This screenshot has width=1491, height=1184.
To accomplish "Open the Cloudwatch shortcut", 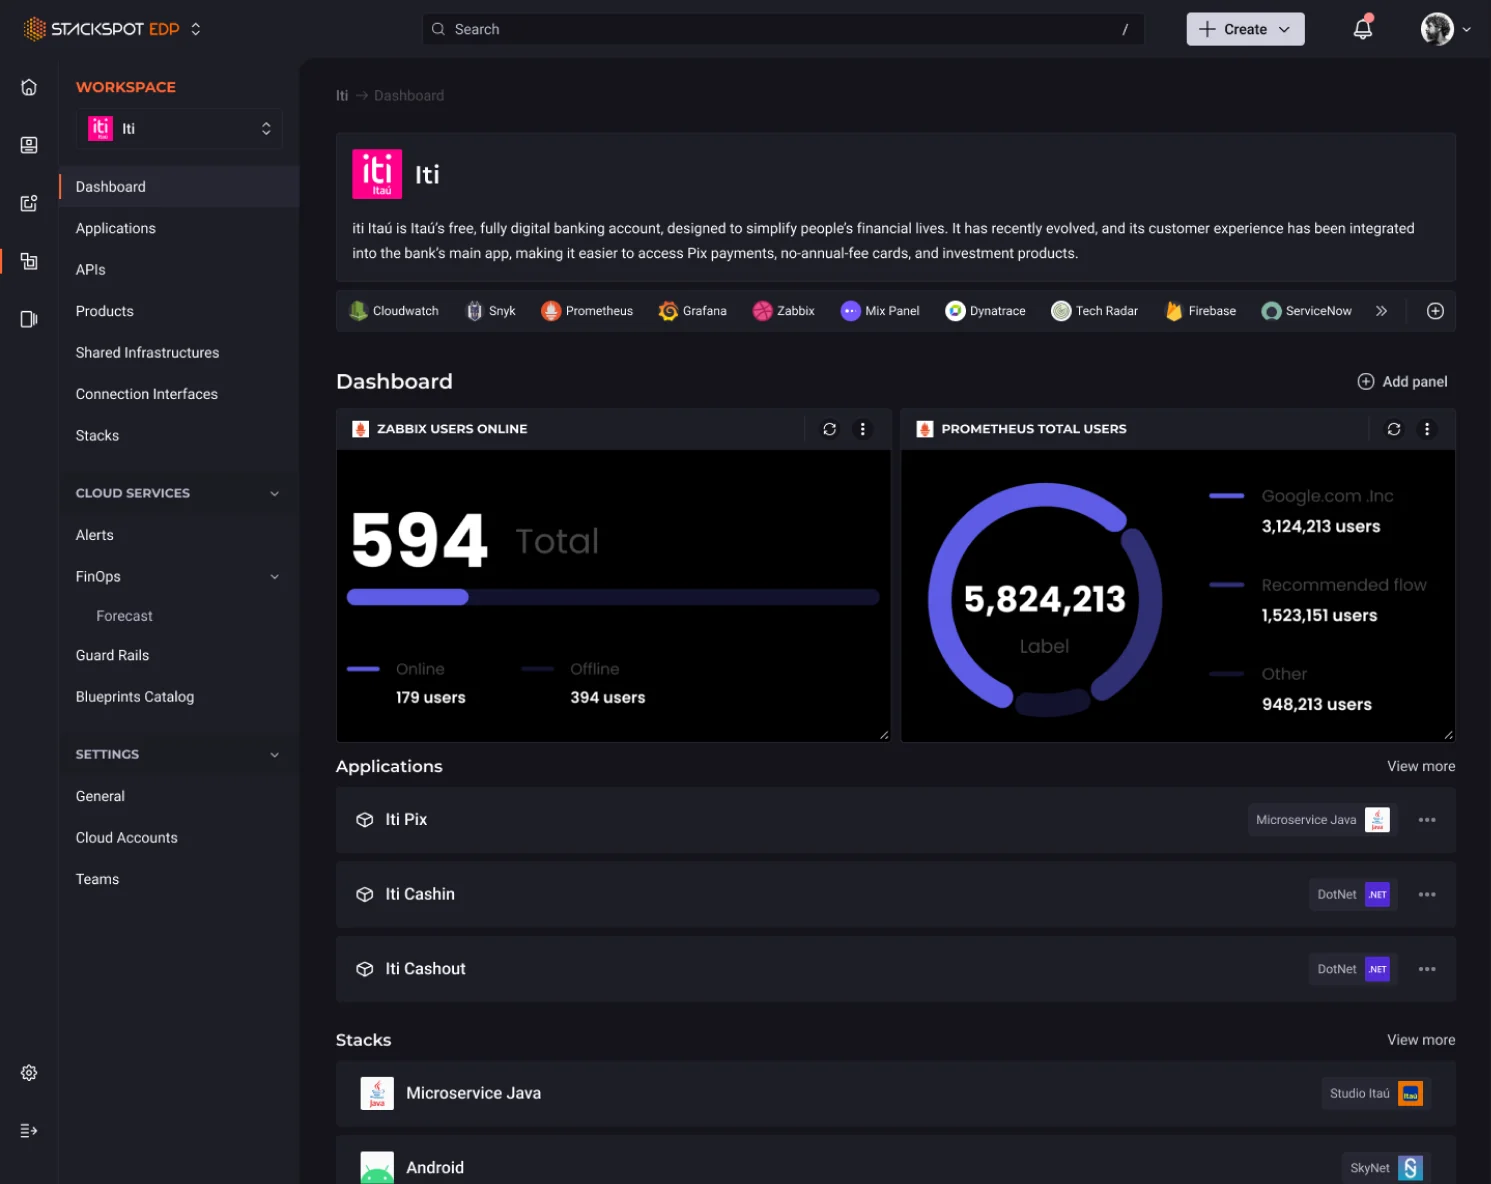I will pyautogui.click(x=394, y=311).
